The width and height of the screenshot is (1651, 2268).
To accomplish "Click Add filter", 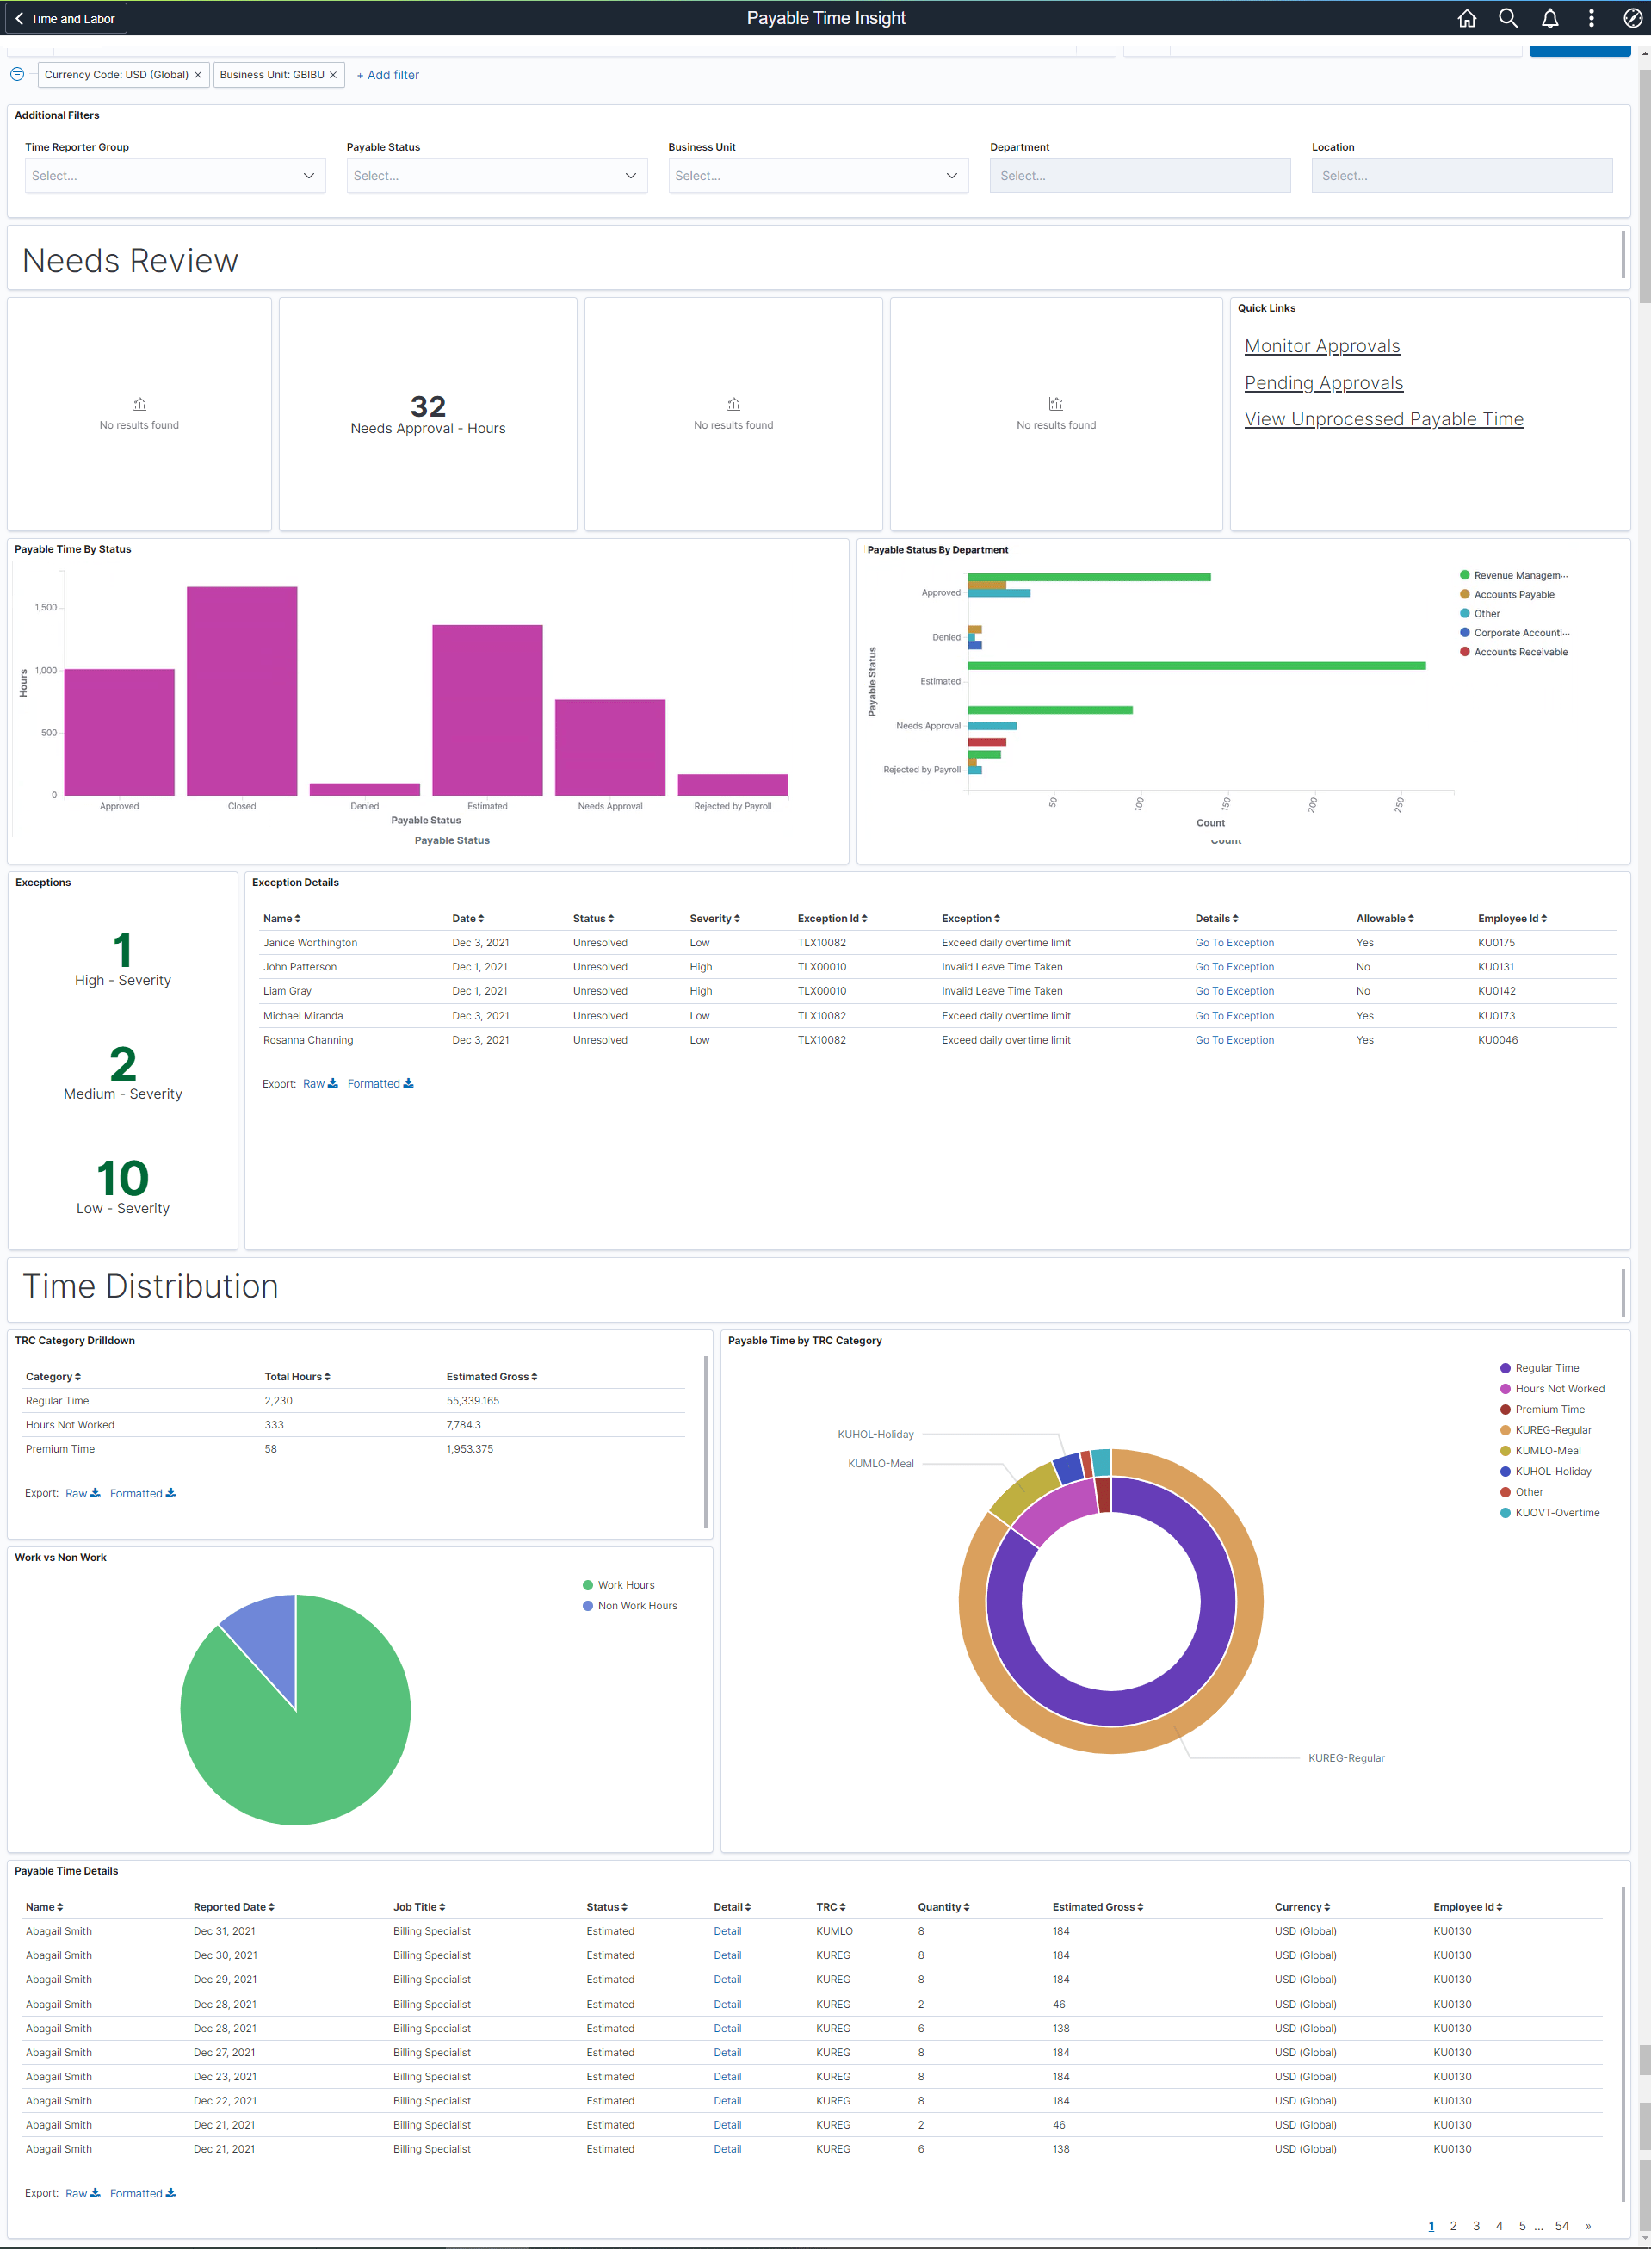I will pyautogui.click(x=387, y=74).
